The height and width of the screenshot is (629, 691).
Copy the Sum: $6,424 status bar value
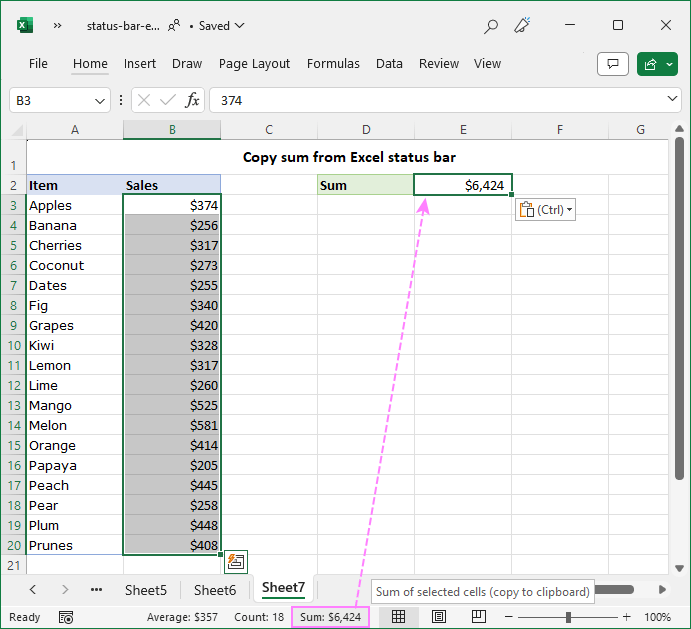click(x=330, y=617)
